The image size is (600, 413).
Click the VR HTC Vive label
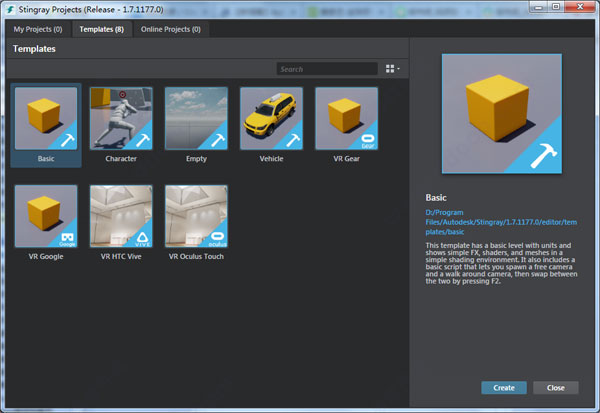coord(121,256)
